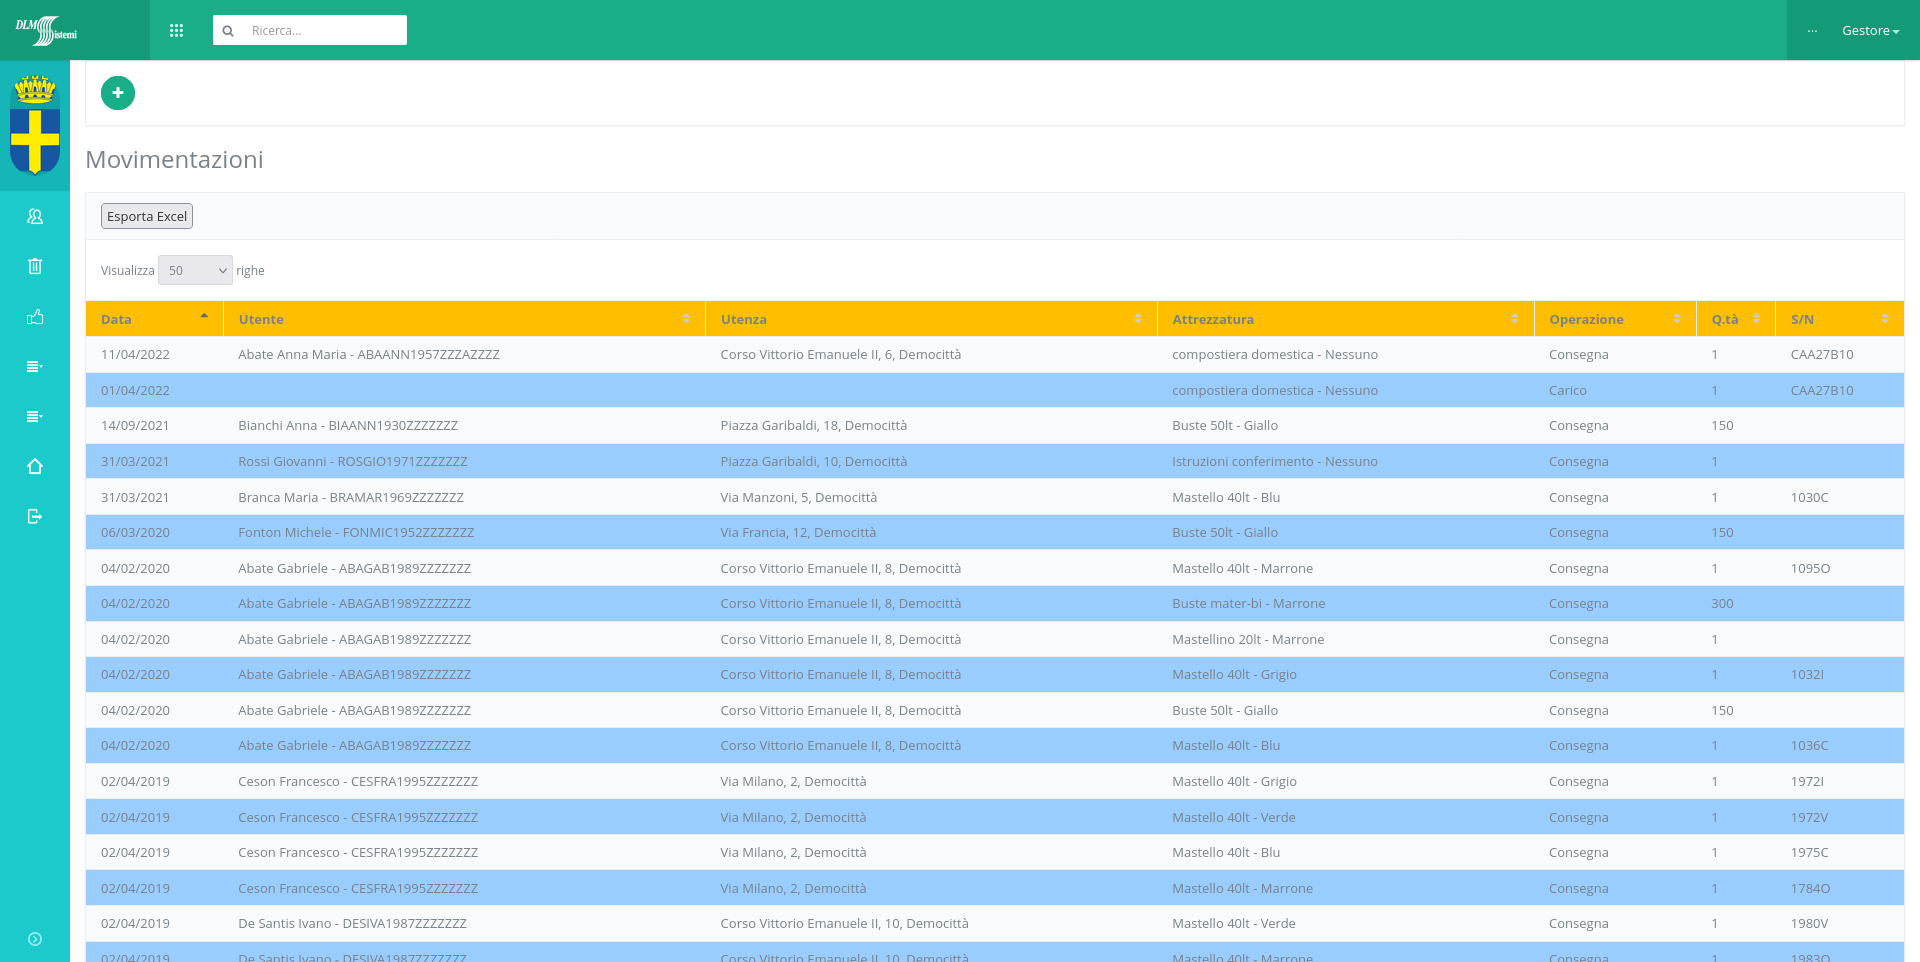Click the logout exit sidebar icon

(x=35, y=517)
